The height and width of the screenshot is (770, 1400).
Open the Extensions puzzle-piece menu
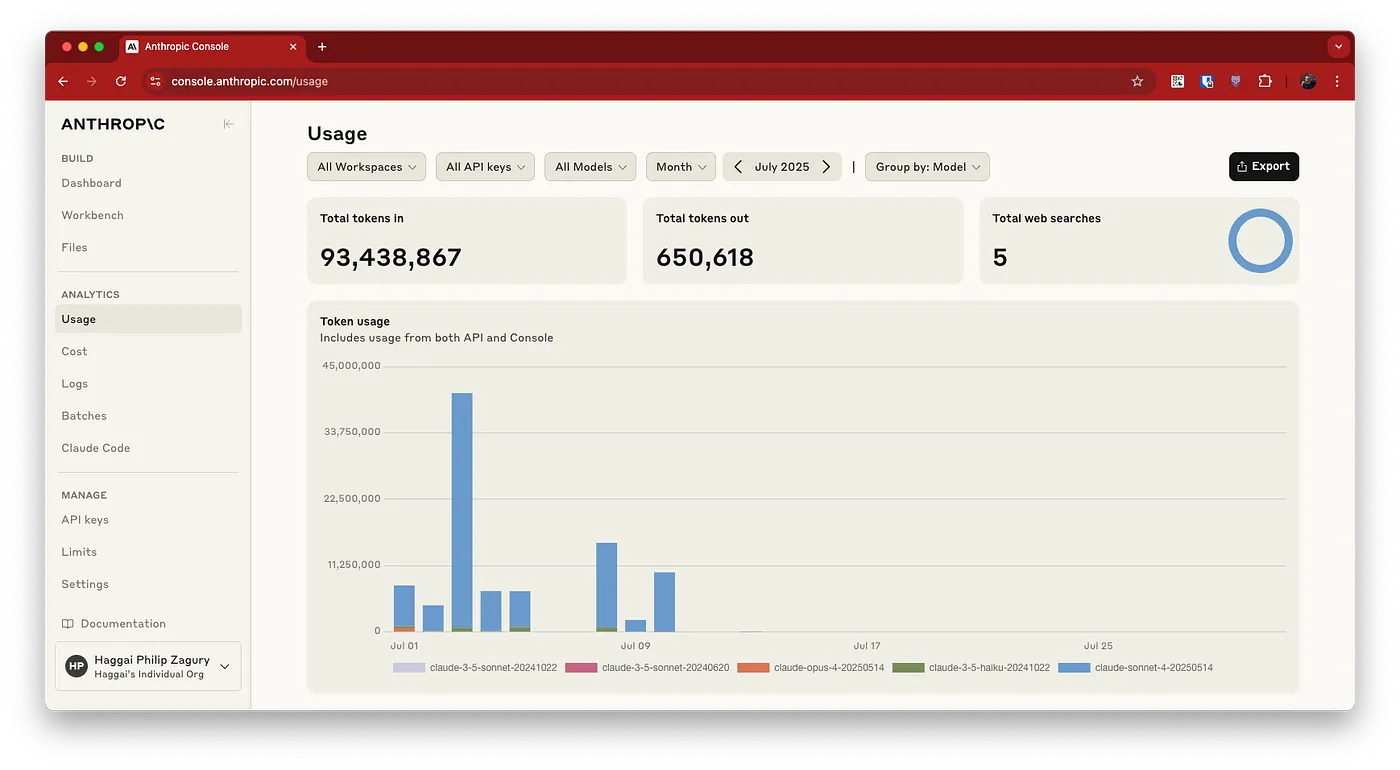1265,82
